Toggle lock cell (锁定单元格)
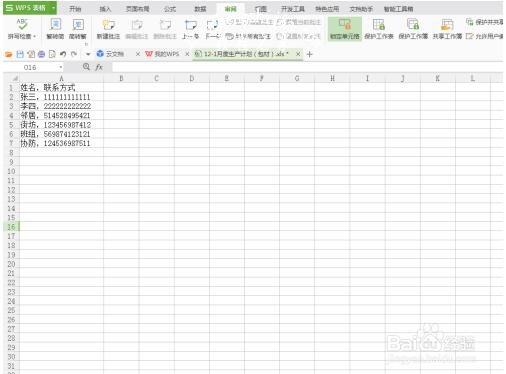Screen dimensions: 506x374 pyautogui.click(x=345, y=29)
